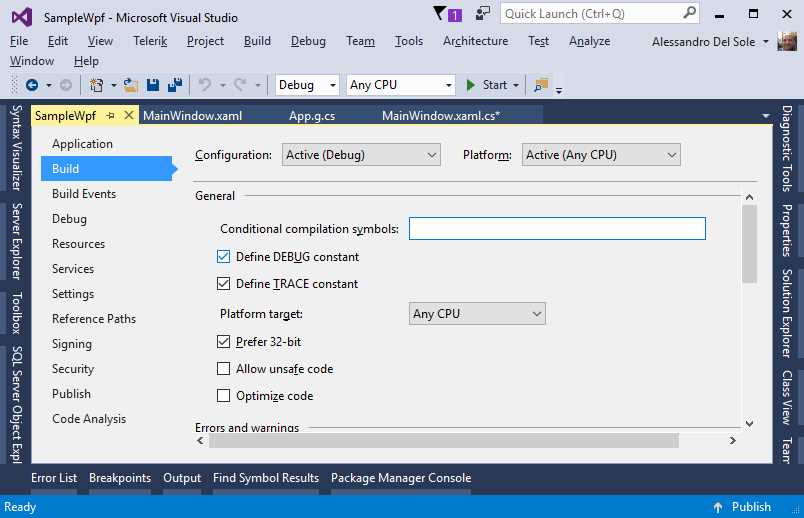This screenshot has height=518, width=804.
Task: Open the Platform Active (Any CPU) dropdown
Action: tap(601, 155)
